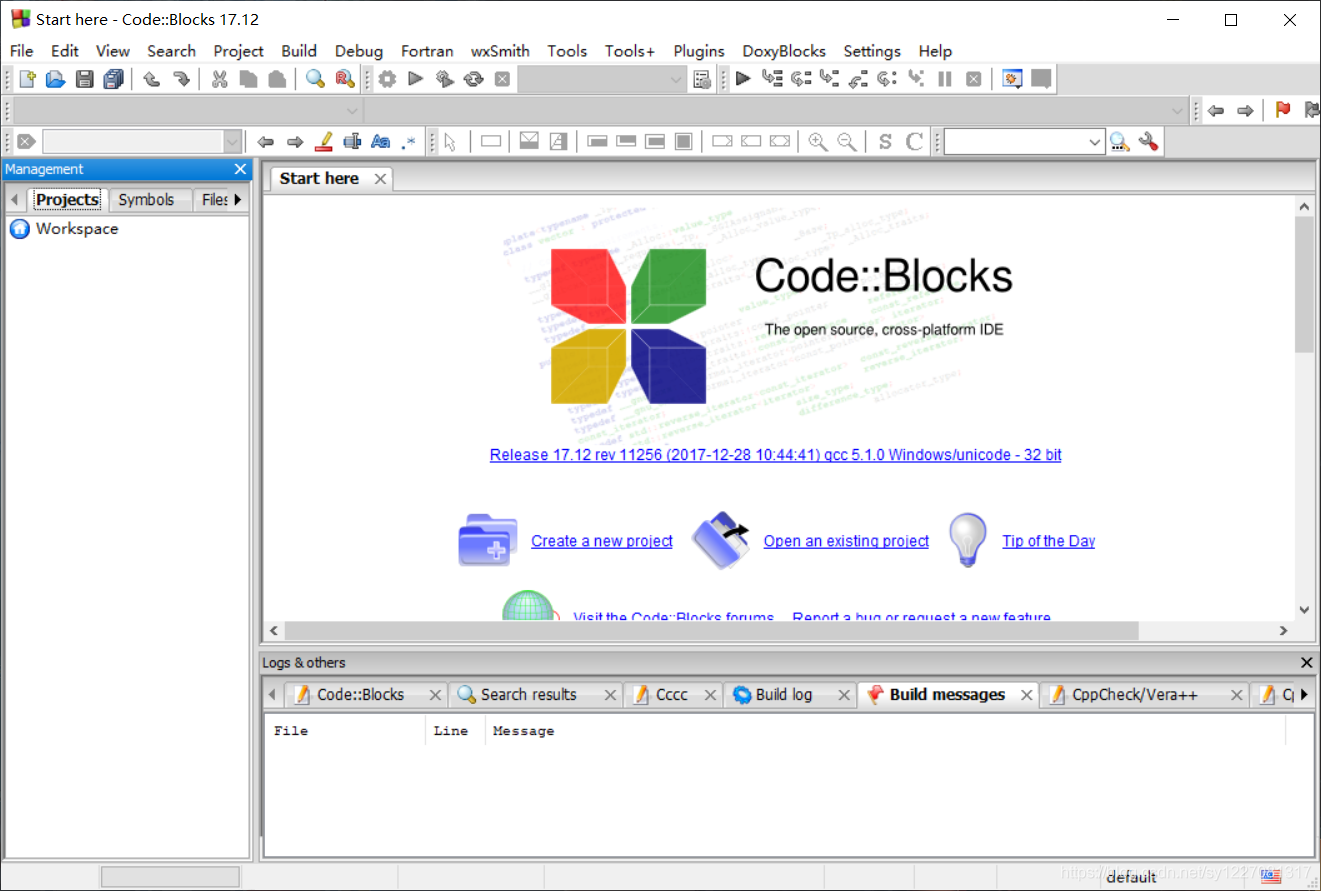
Task: Open the code completion scope dropdown
Action: (352, 110)
